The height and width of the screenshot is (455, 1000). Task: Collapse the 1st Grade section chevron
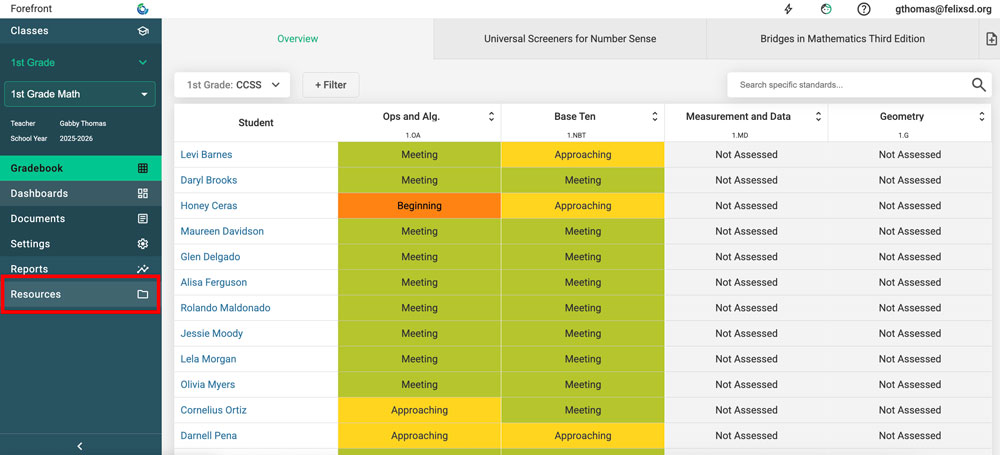click(x=143, y=63)
